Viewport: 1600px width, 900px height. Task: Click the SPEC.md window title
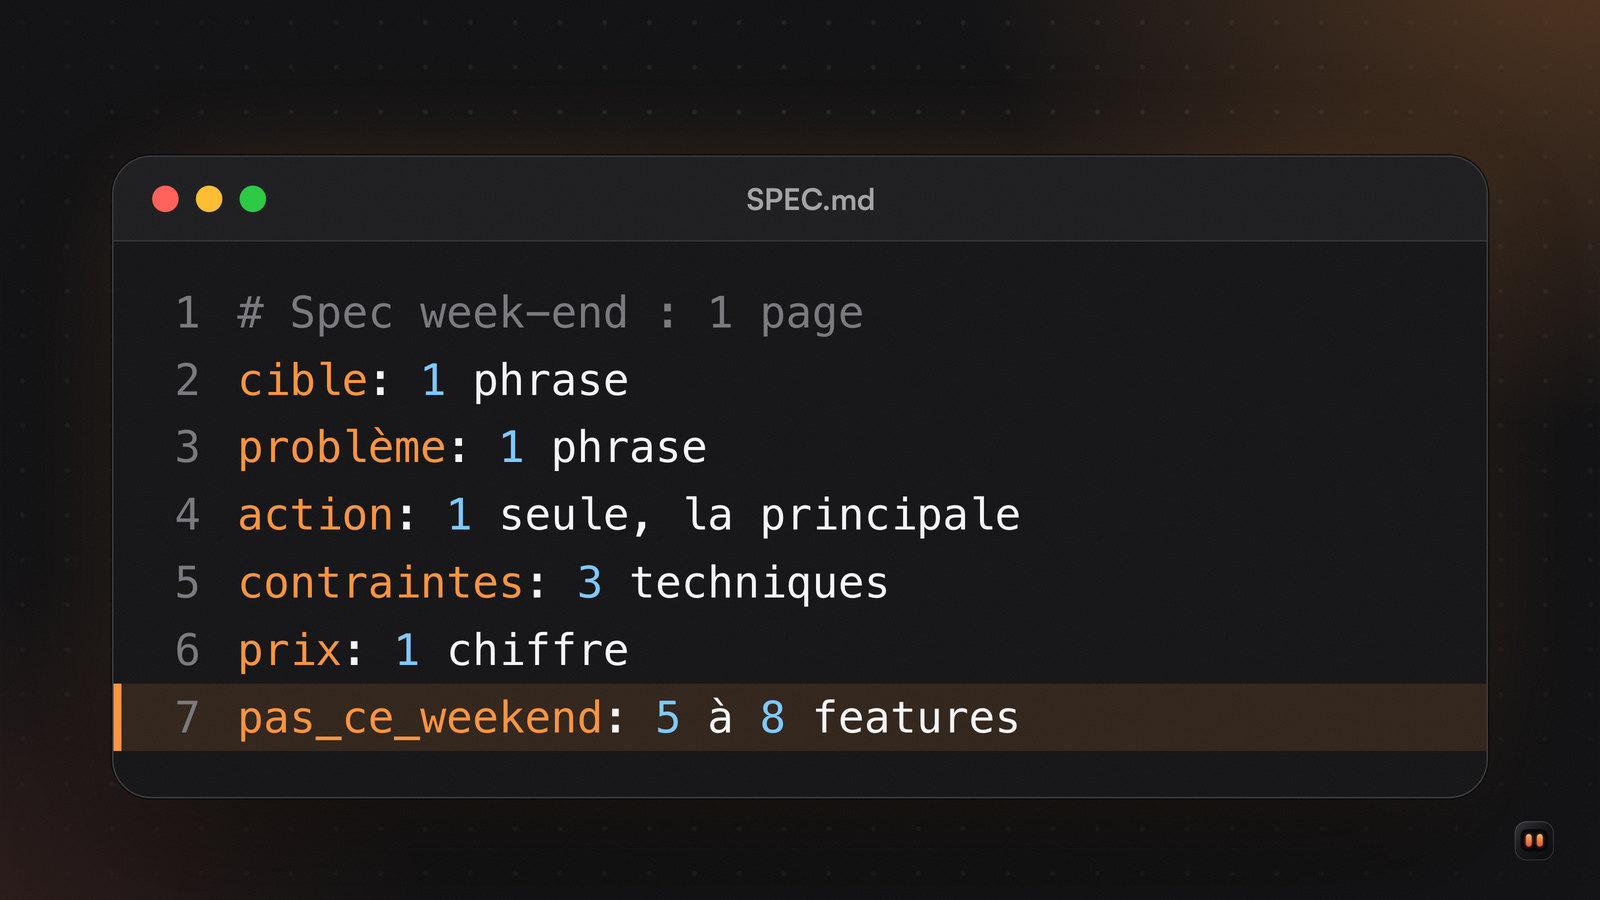point(810,200)
